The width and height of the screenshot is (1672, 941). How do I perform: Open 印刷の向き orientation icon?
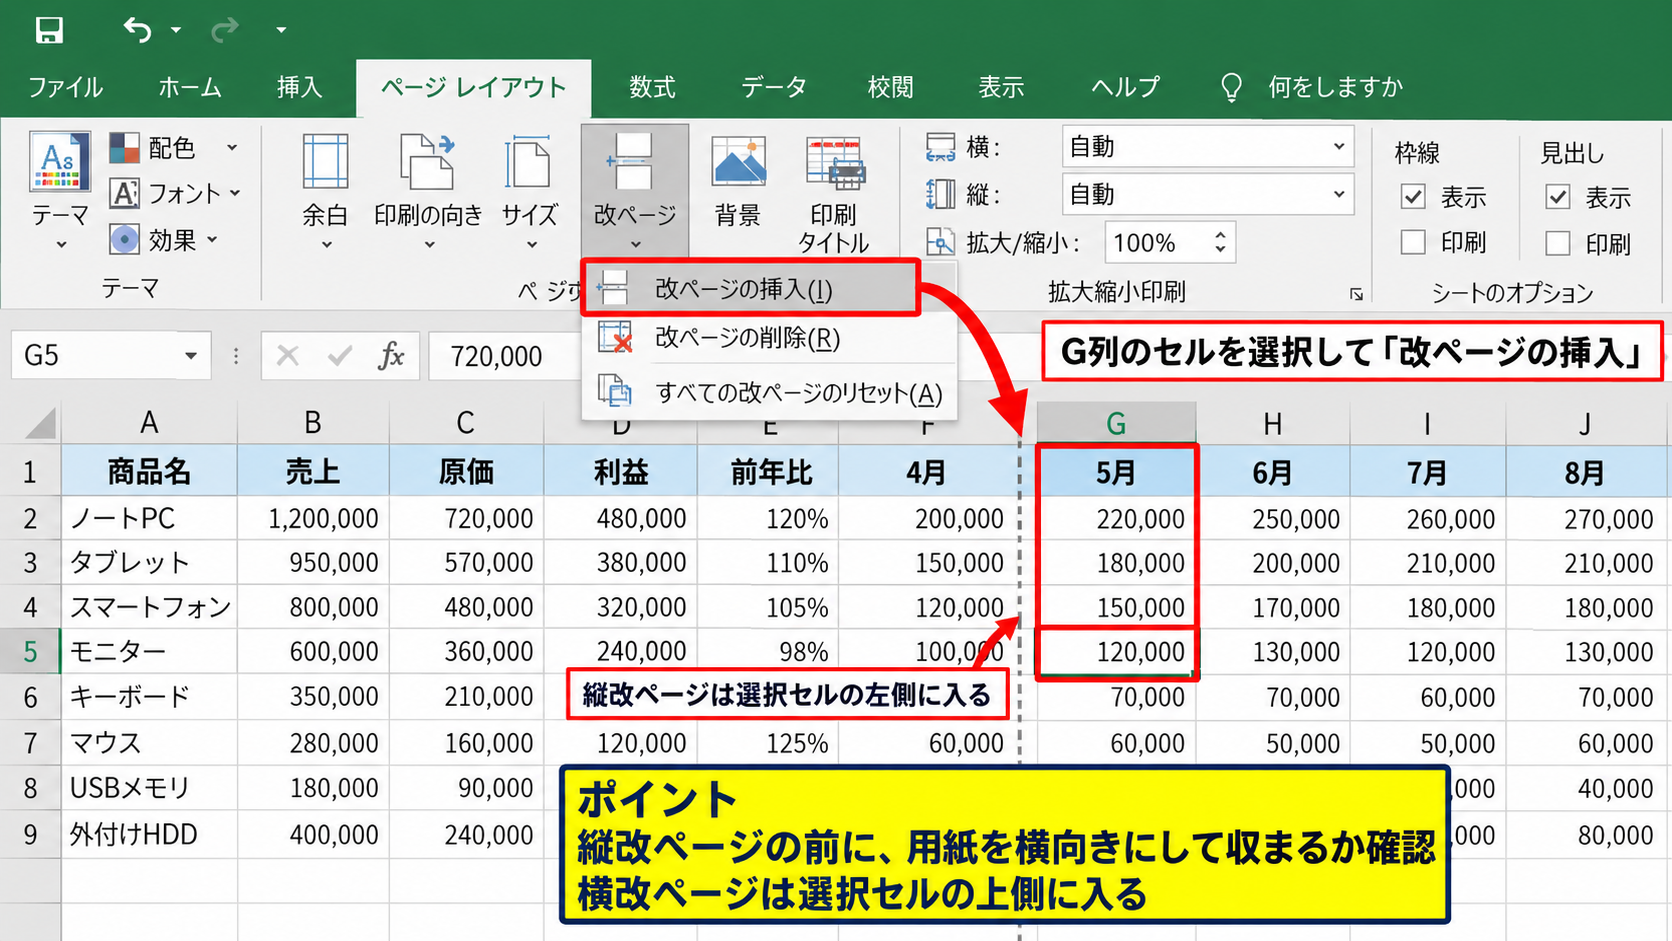427,162
